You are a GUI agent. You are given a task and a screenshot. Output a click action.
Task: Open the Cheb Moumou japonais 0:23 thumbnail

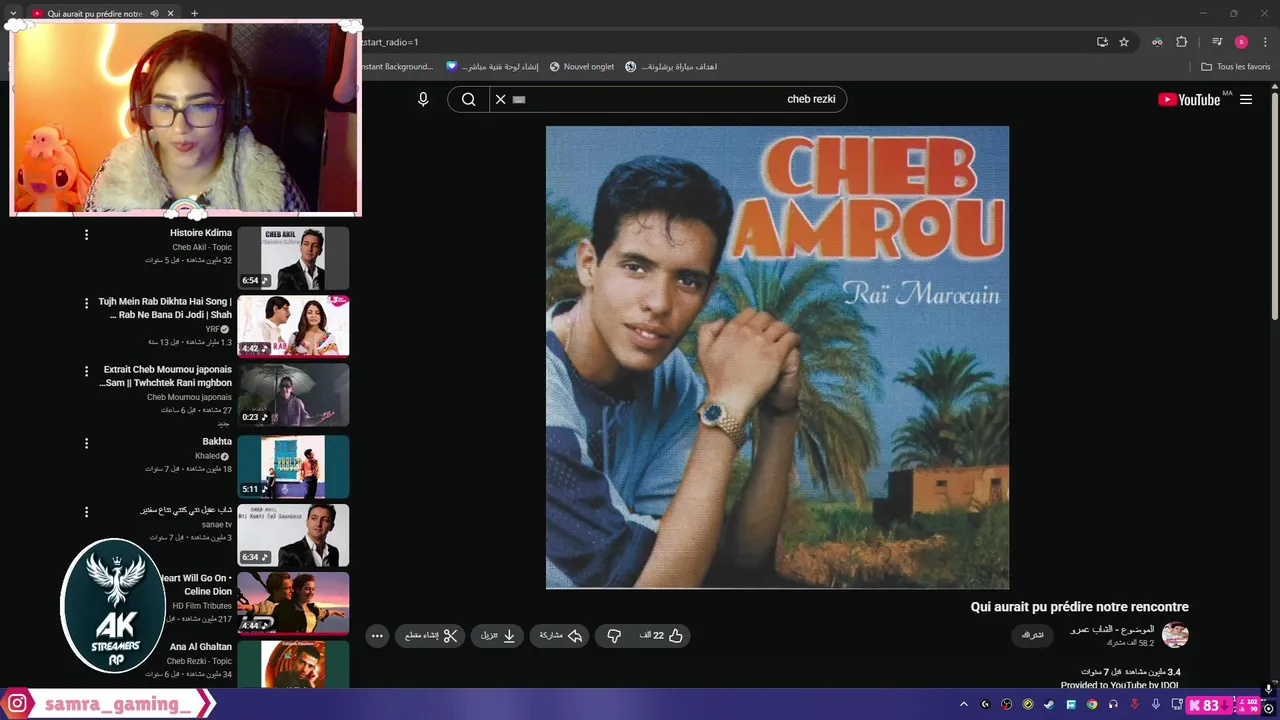tap(293, 395)
